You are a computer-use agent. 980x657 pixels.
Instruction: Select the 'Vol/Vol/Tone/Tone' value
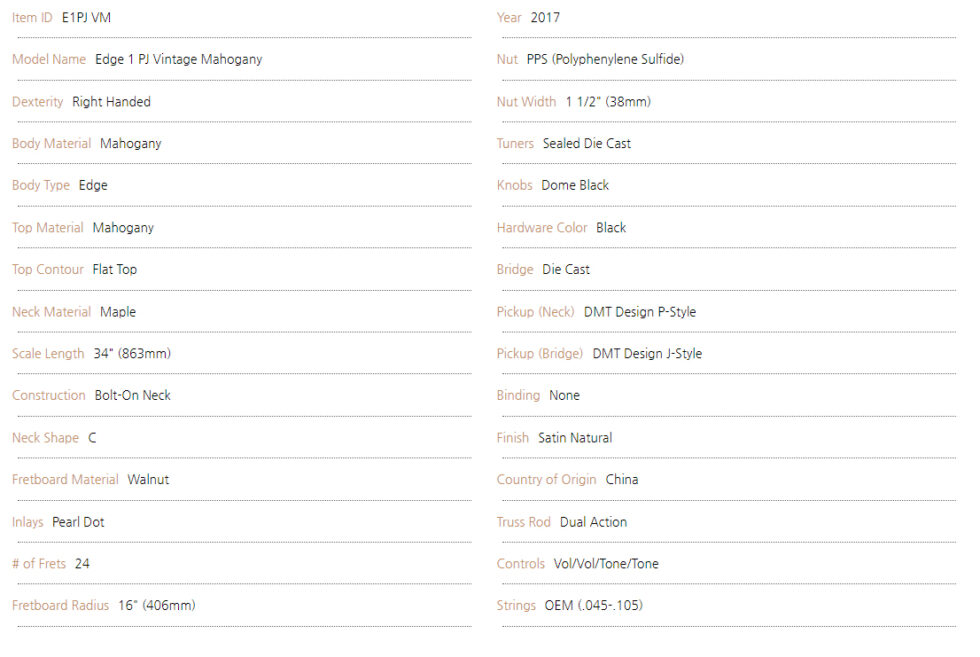(x=606, y=564)
